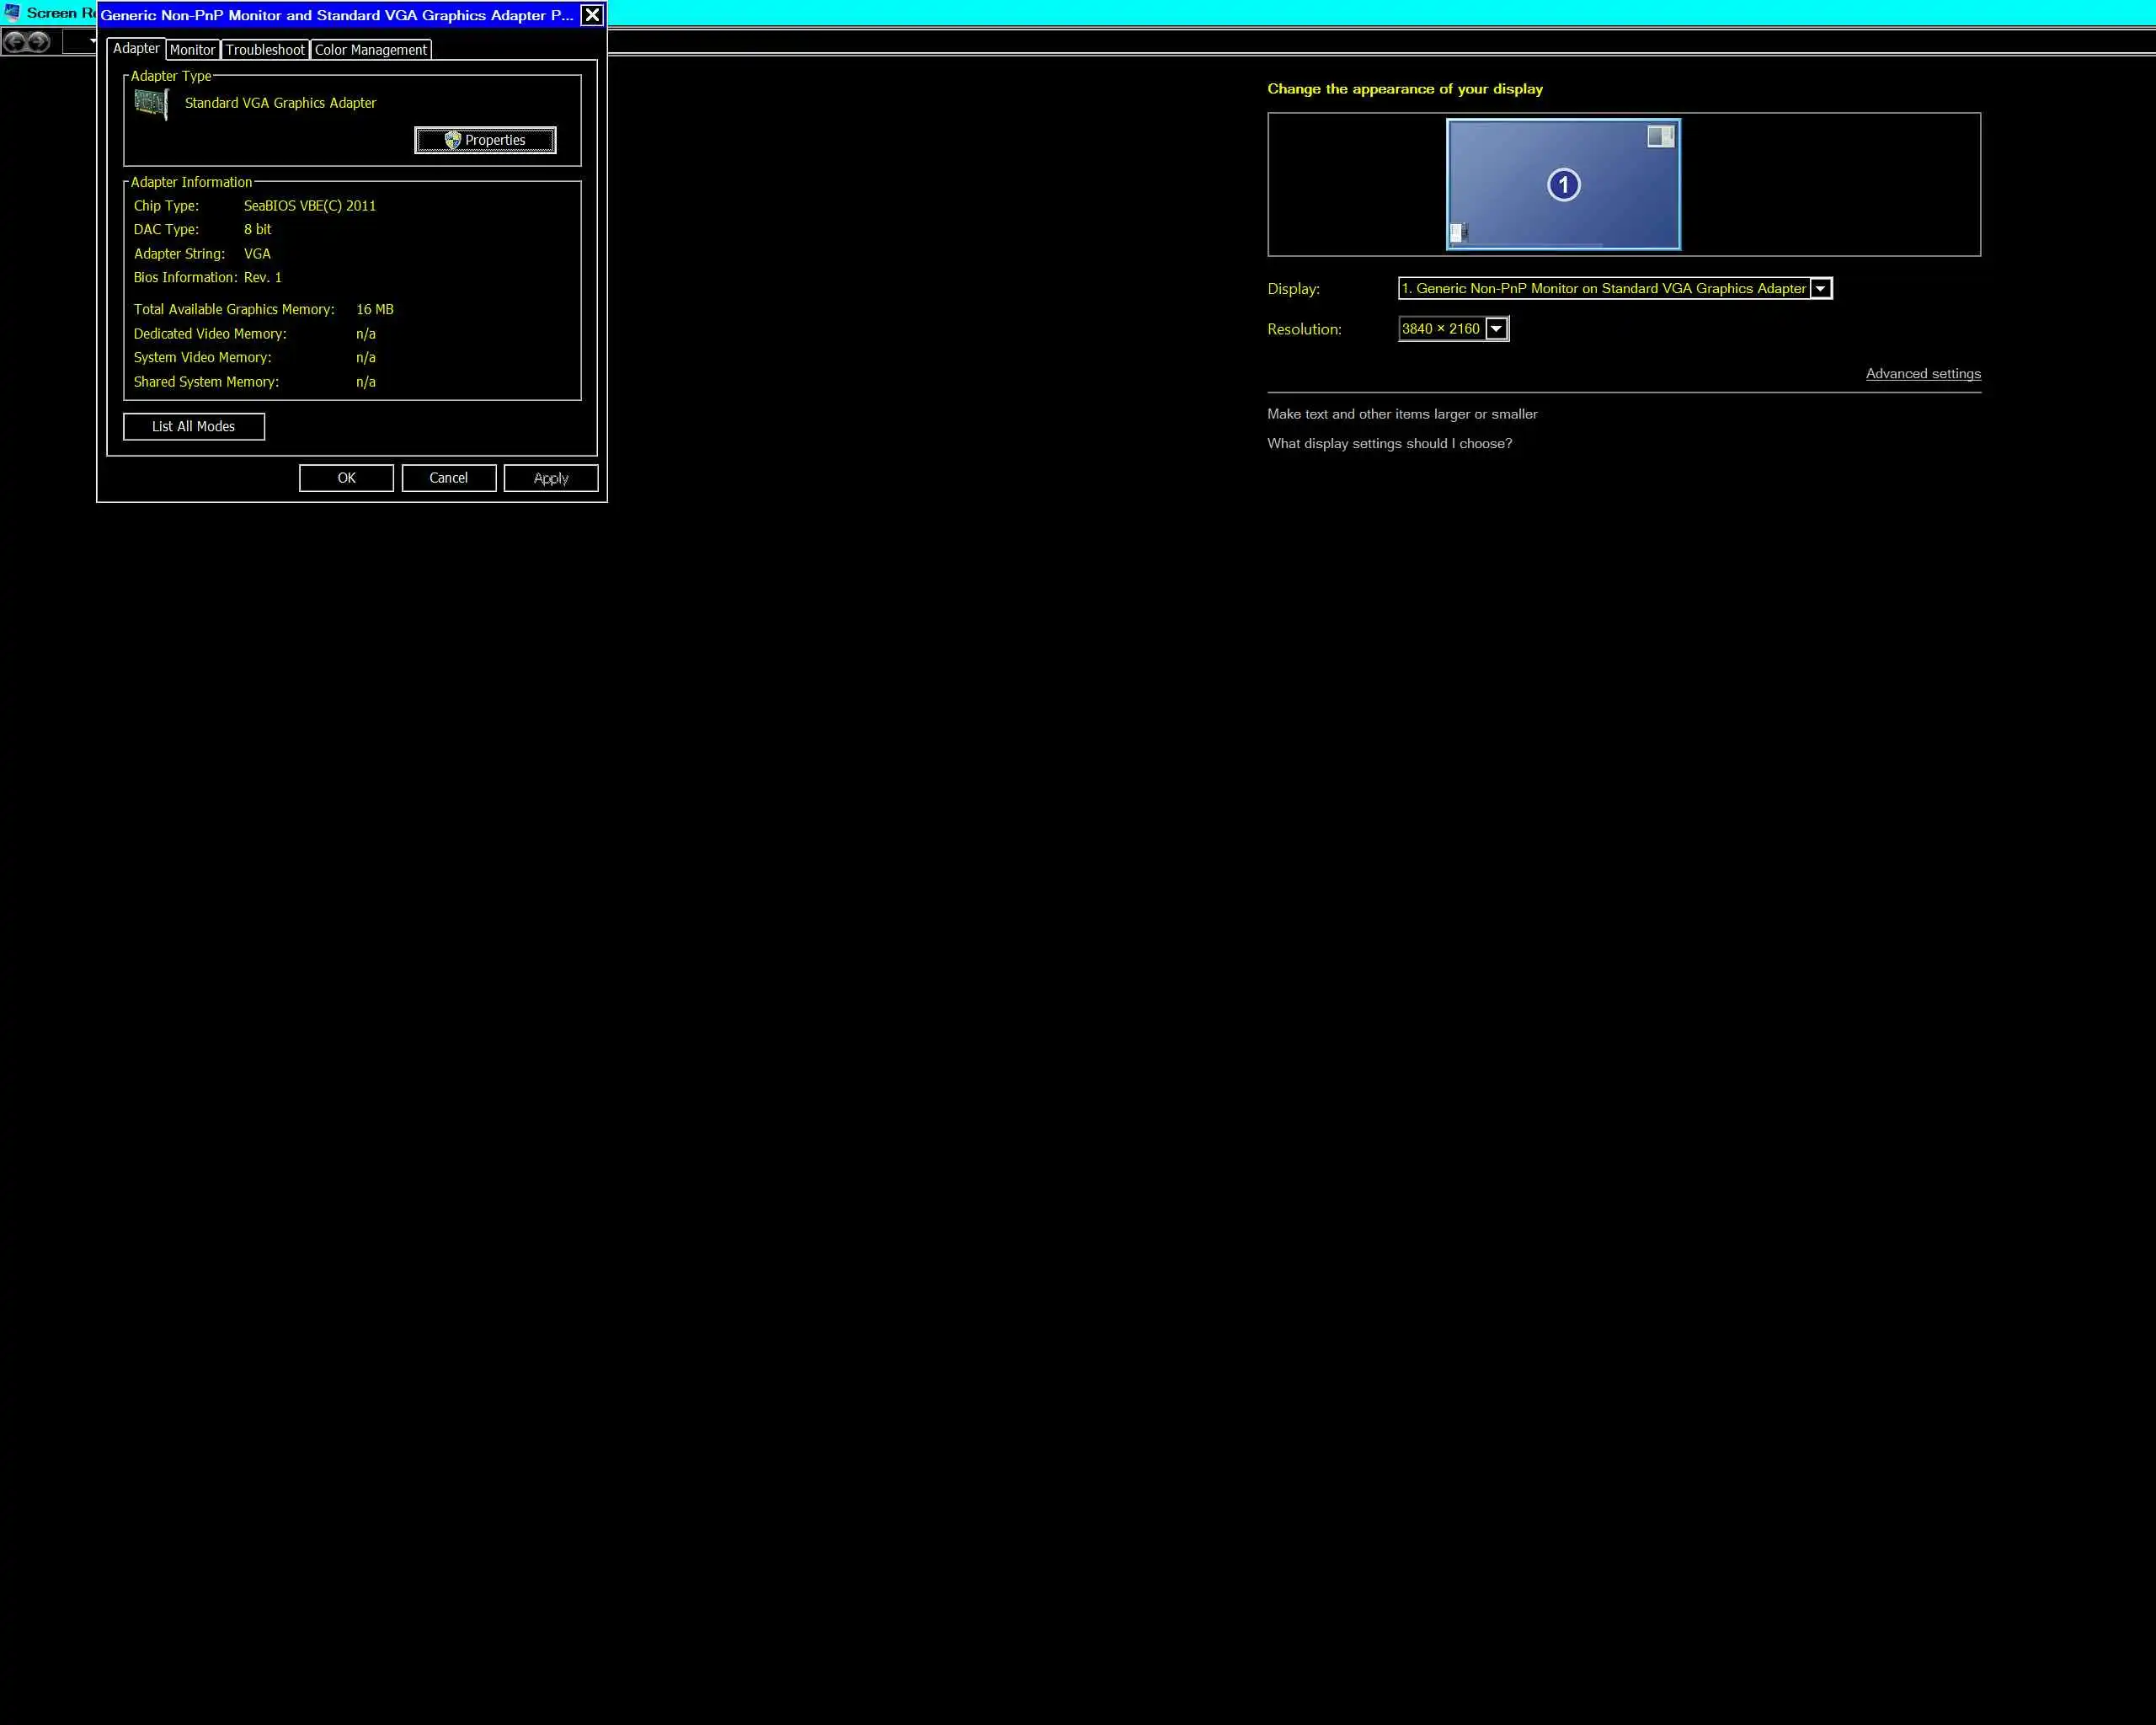Open 'Make text and other items larger' link
2156x1725 pixels.
[1401, 414]
